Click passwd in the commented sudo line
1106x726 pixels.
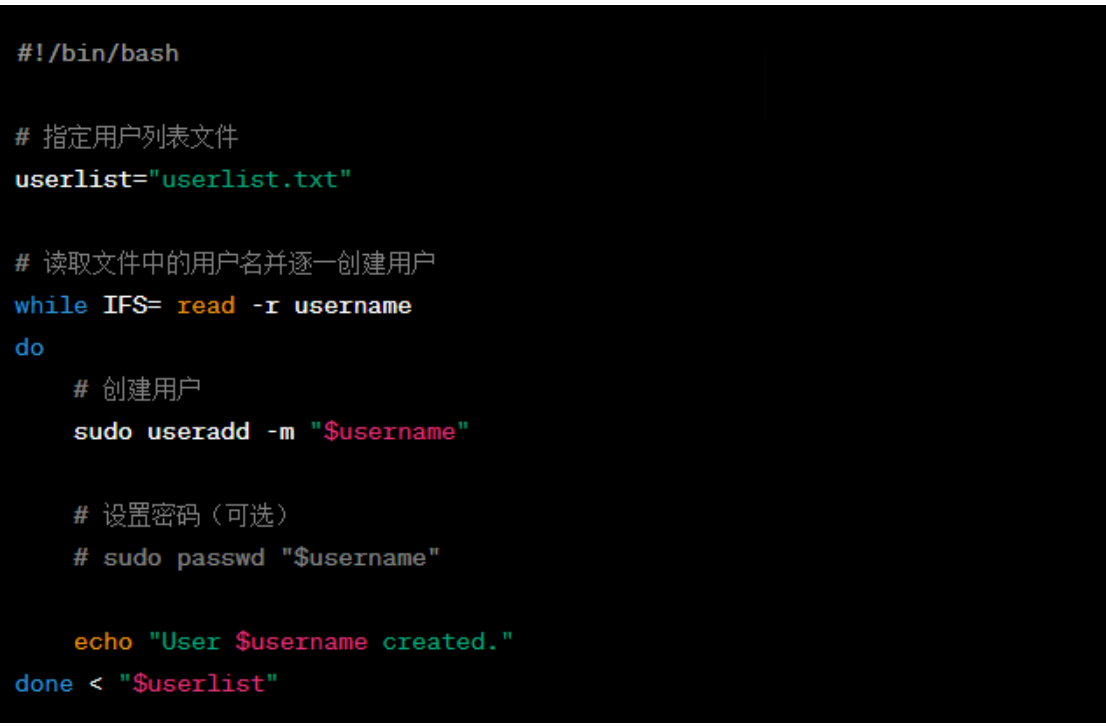pyautogui.click(x=221, y=557)
